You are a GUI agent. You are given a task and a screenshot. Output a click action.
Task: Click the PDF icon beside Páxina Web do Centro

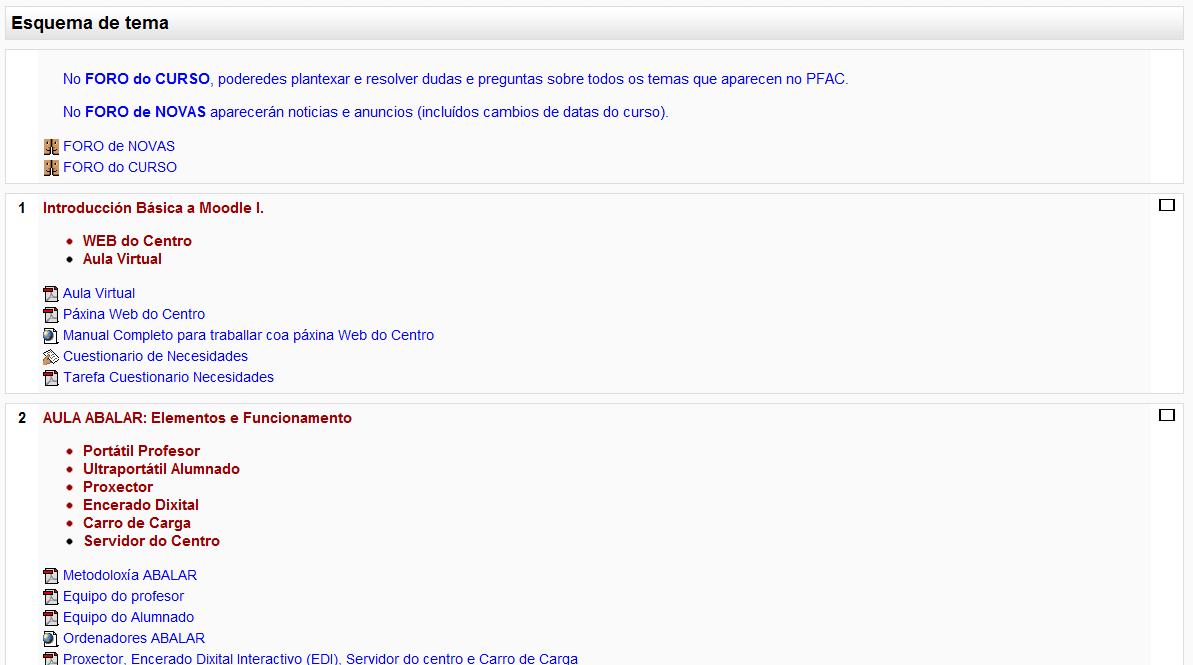tap(51, 315)
